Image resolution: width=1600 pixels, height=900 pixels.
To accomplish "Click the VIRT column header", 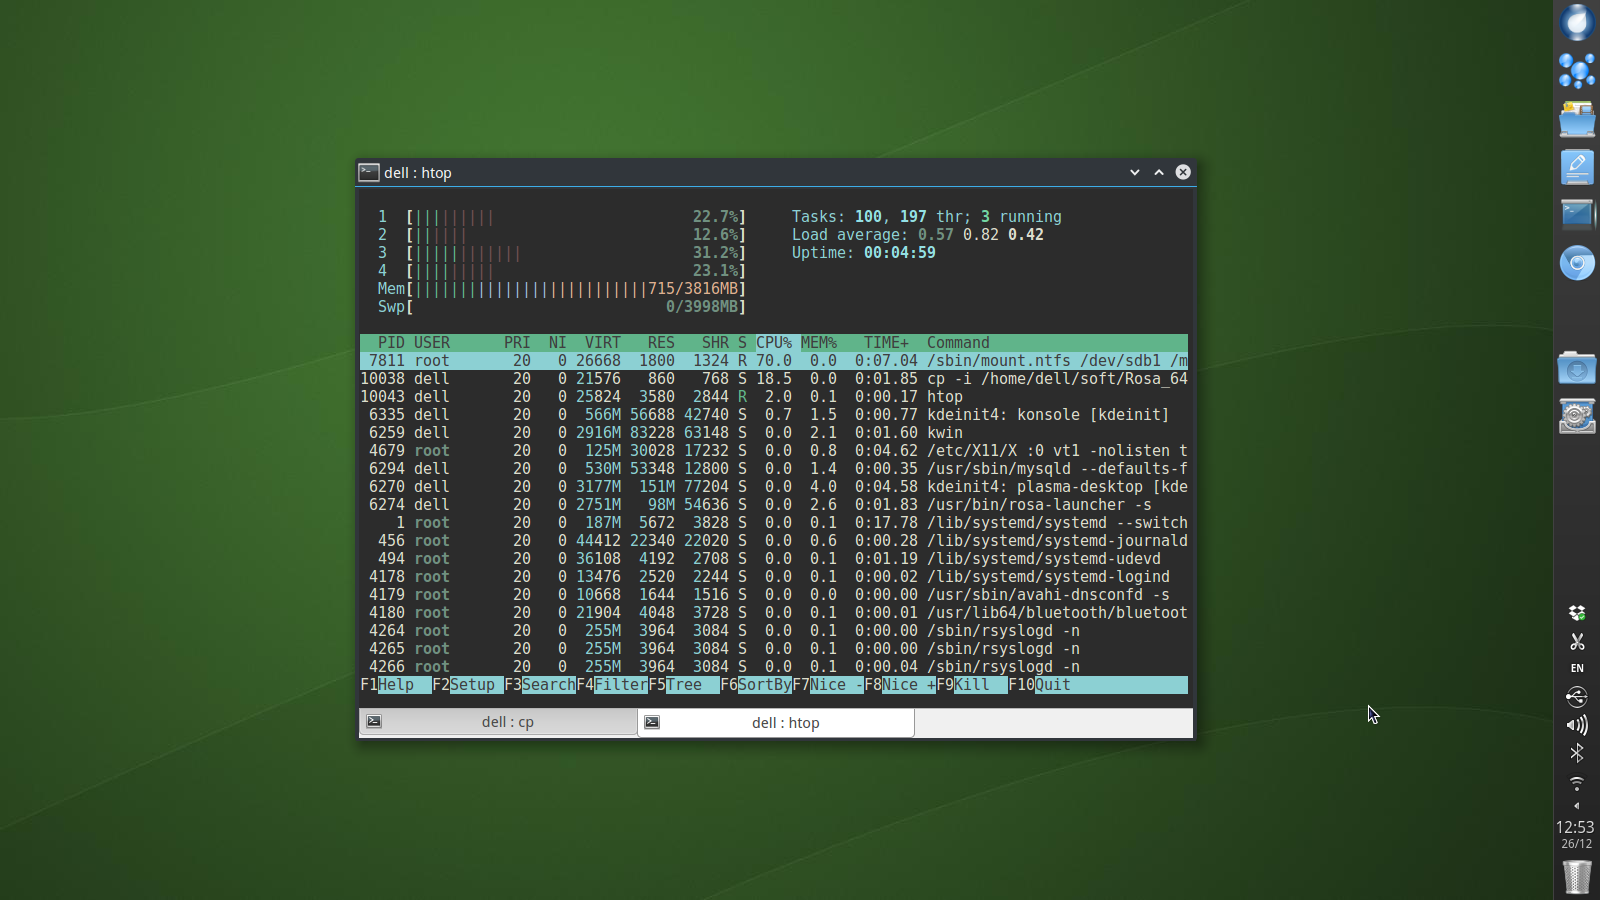I will click(x=603, y=343).
